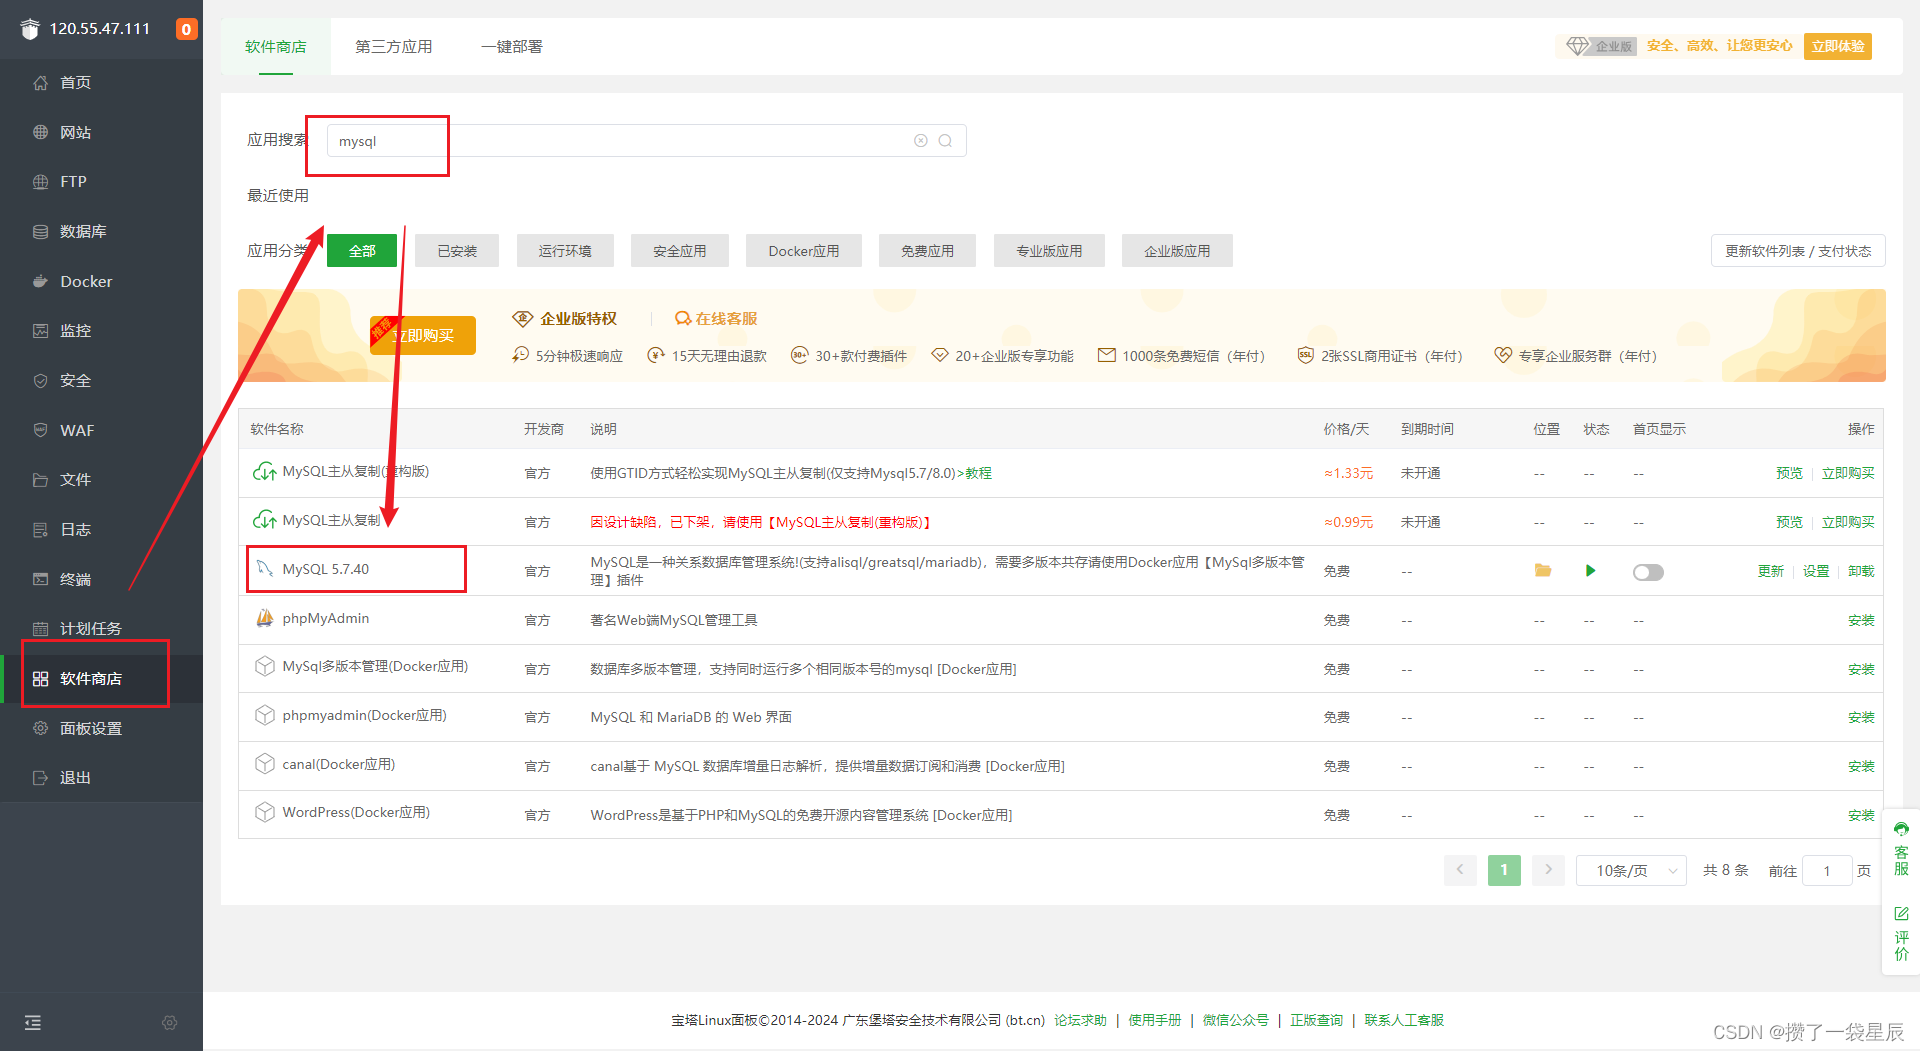1920x1051 pixels.
Task: Click 设置 for MySQL 5.7.40
Action: [x=1816, y=571]
